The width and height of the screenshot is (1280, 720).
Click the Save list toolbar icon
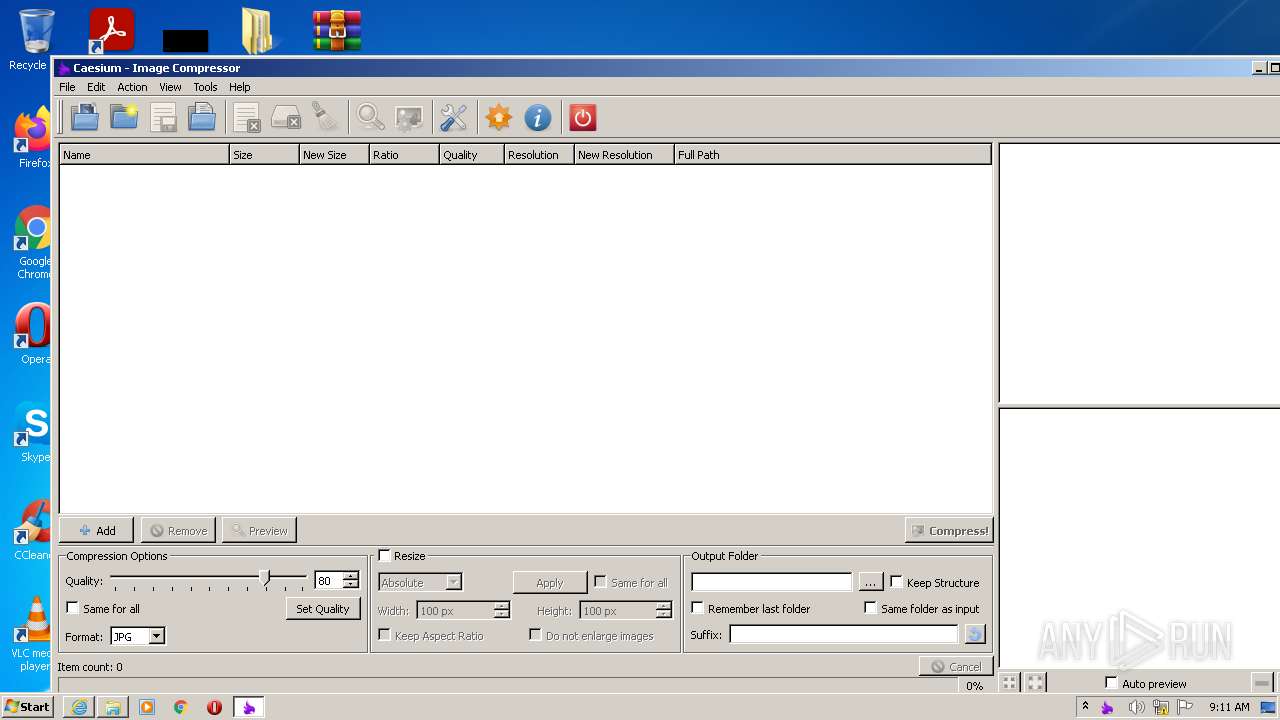click(163, 118)
